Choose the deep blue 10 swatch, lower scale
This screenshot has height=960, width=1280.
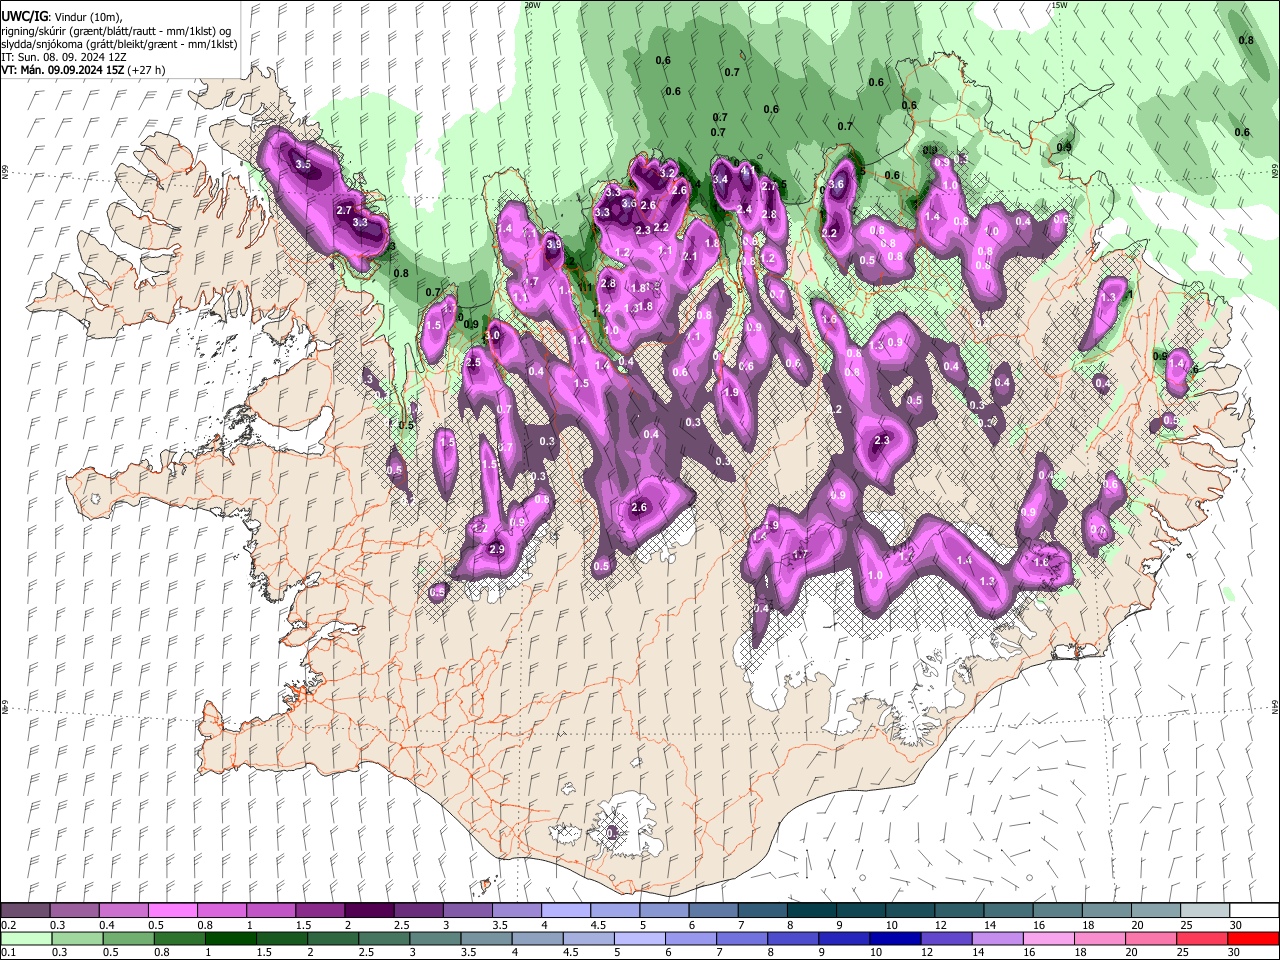pyautogui.click(x=895, y=938)
